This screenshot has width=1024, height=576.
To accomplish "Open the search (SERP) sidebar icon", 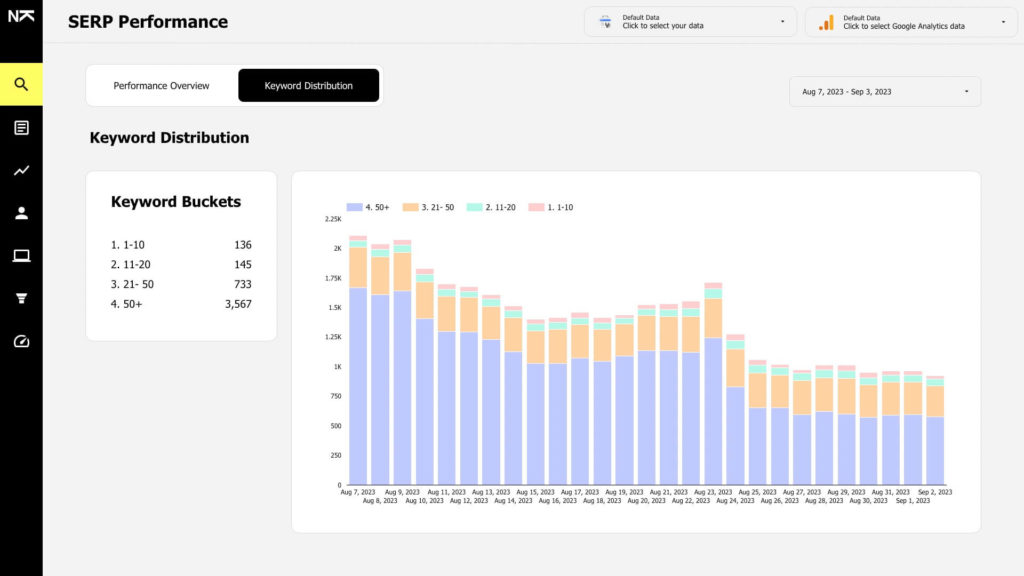I will [21, 84].
